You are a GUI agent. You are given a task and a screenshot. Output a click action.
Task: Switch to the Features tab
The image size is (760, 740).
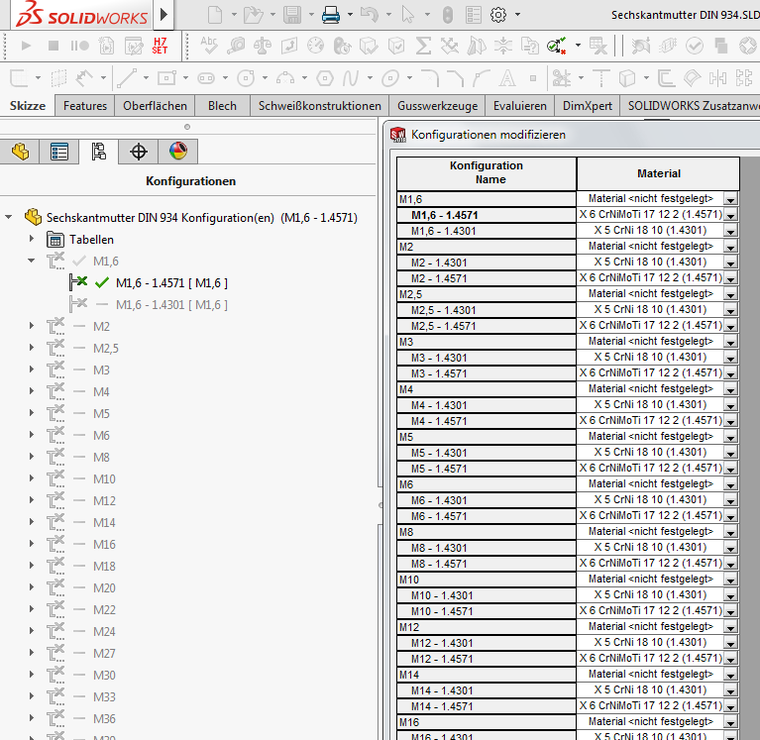(x=85, y=106)
